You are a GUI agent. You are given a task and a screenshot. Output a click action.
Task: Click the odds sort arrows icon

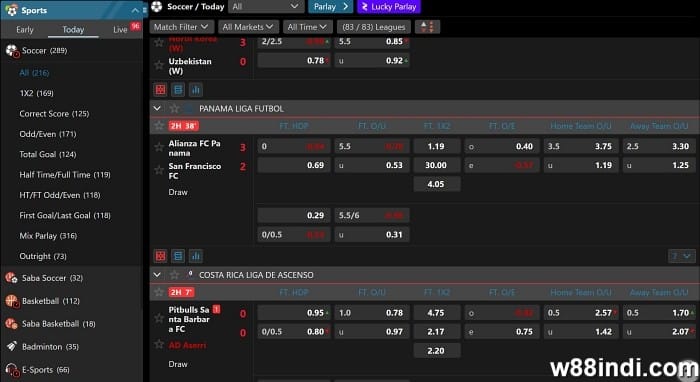[427, 27]
